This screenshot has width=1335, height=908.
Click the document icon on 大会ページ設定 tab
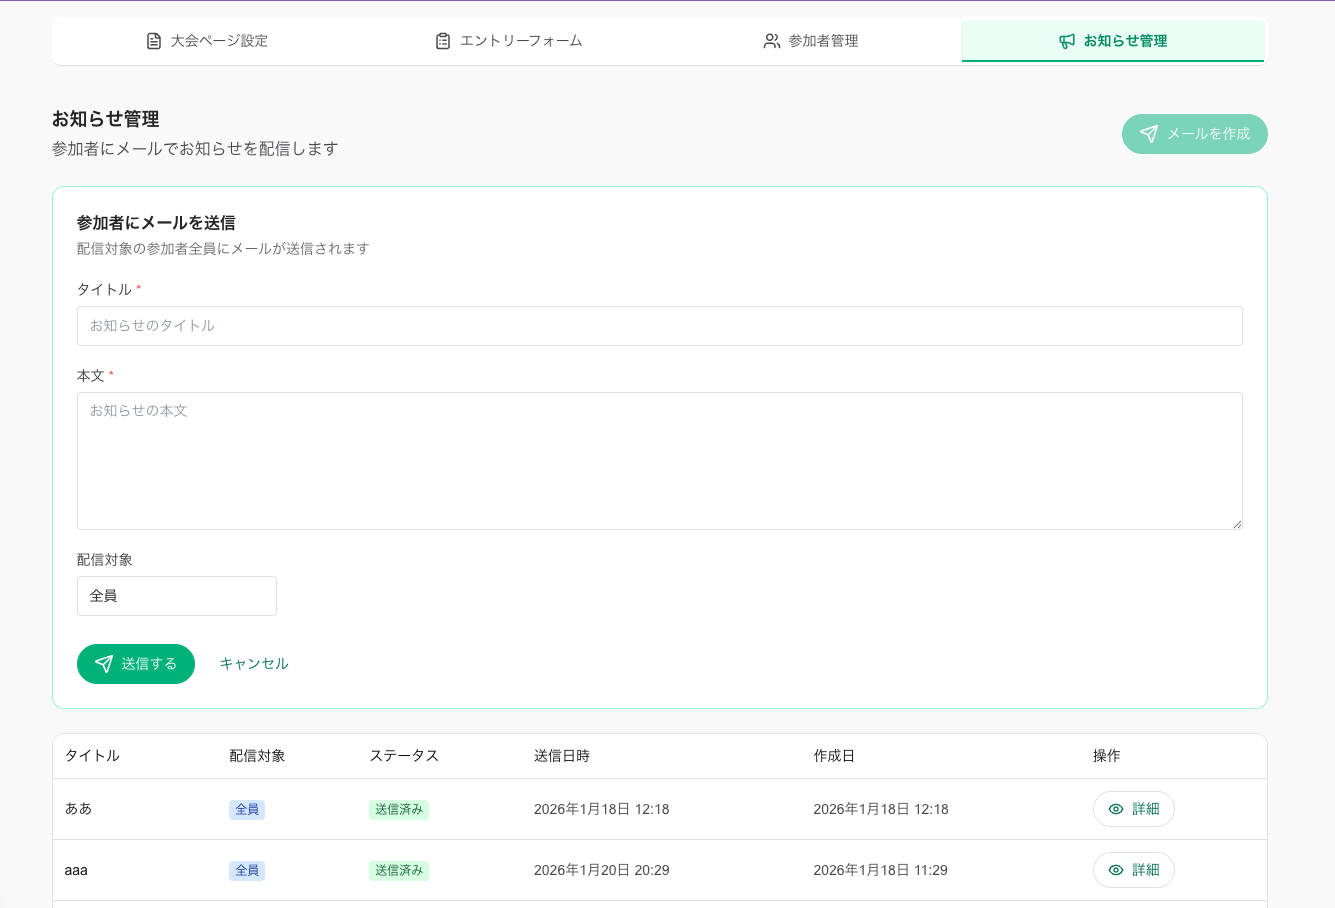click(x=154, y=41)
